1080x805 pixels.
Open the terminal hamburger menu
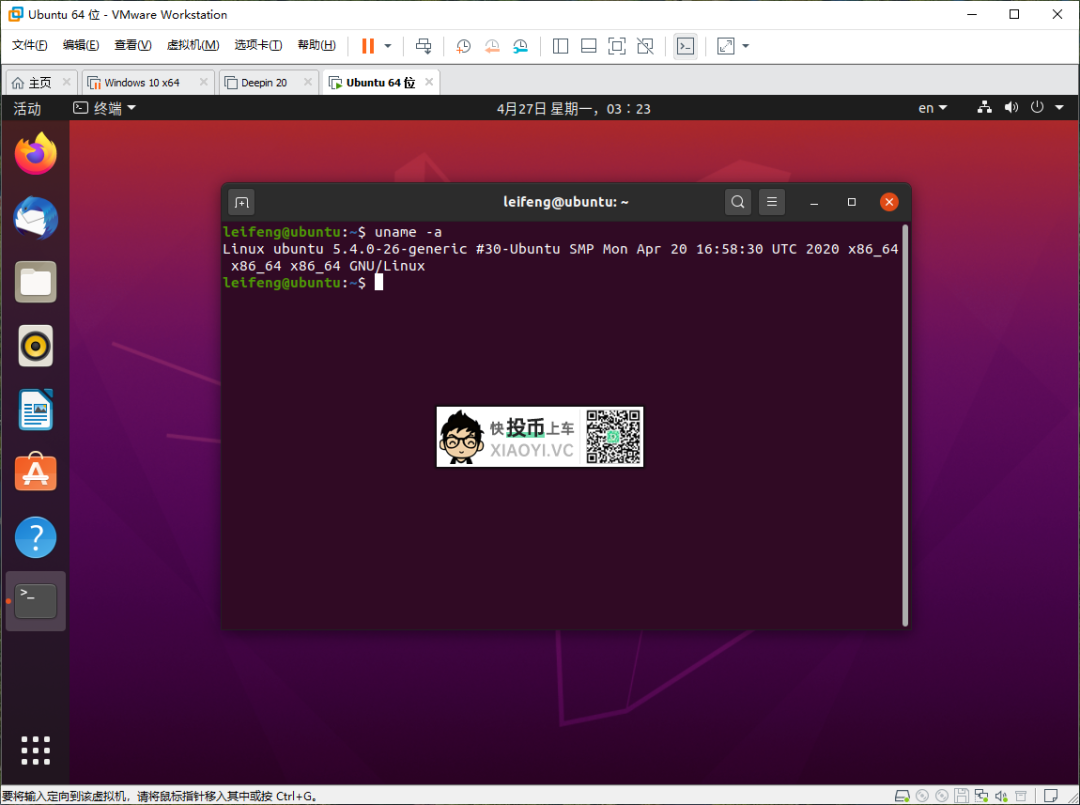point(771,201)
